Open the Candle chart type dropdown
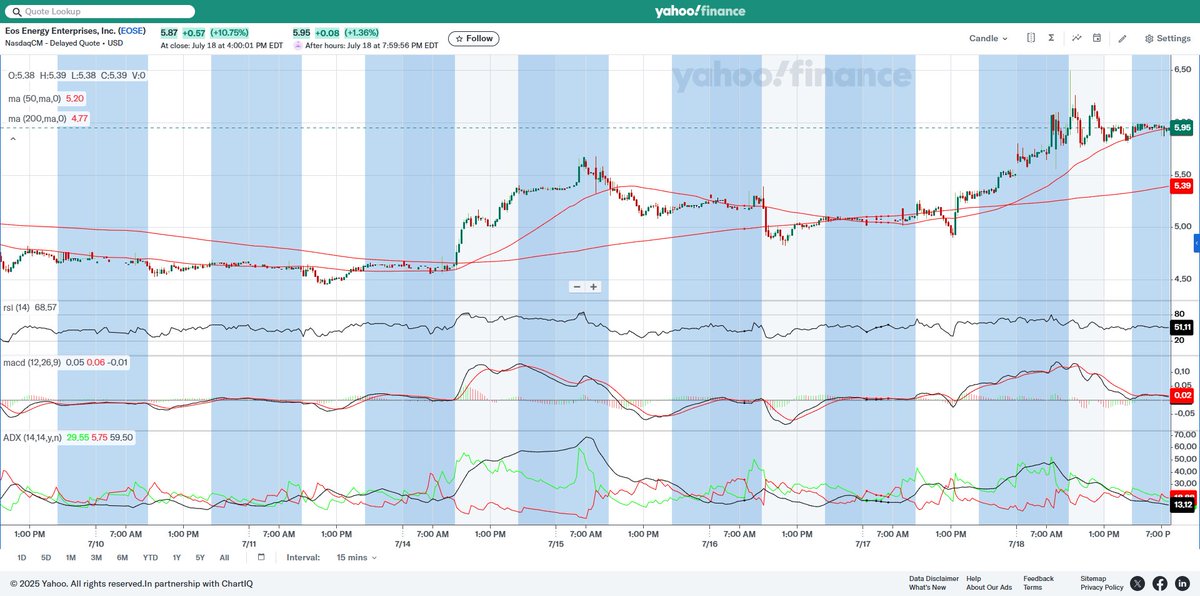 pos(989,38)
